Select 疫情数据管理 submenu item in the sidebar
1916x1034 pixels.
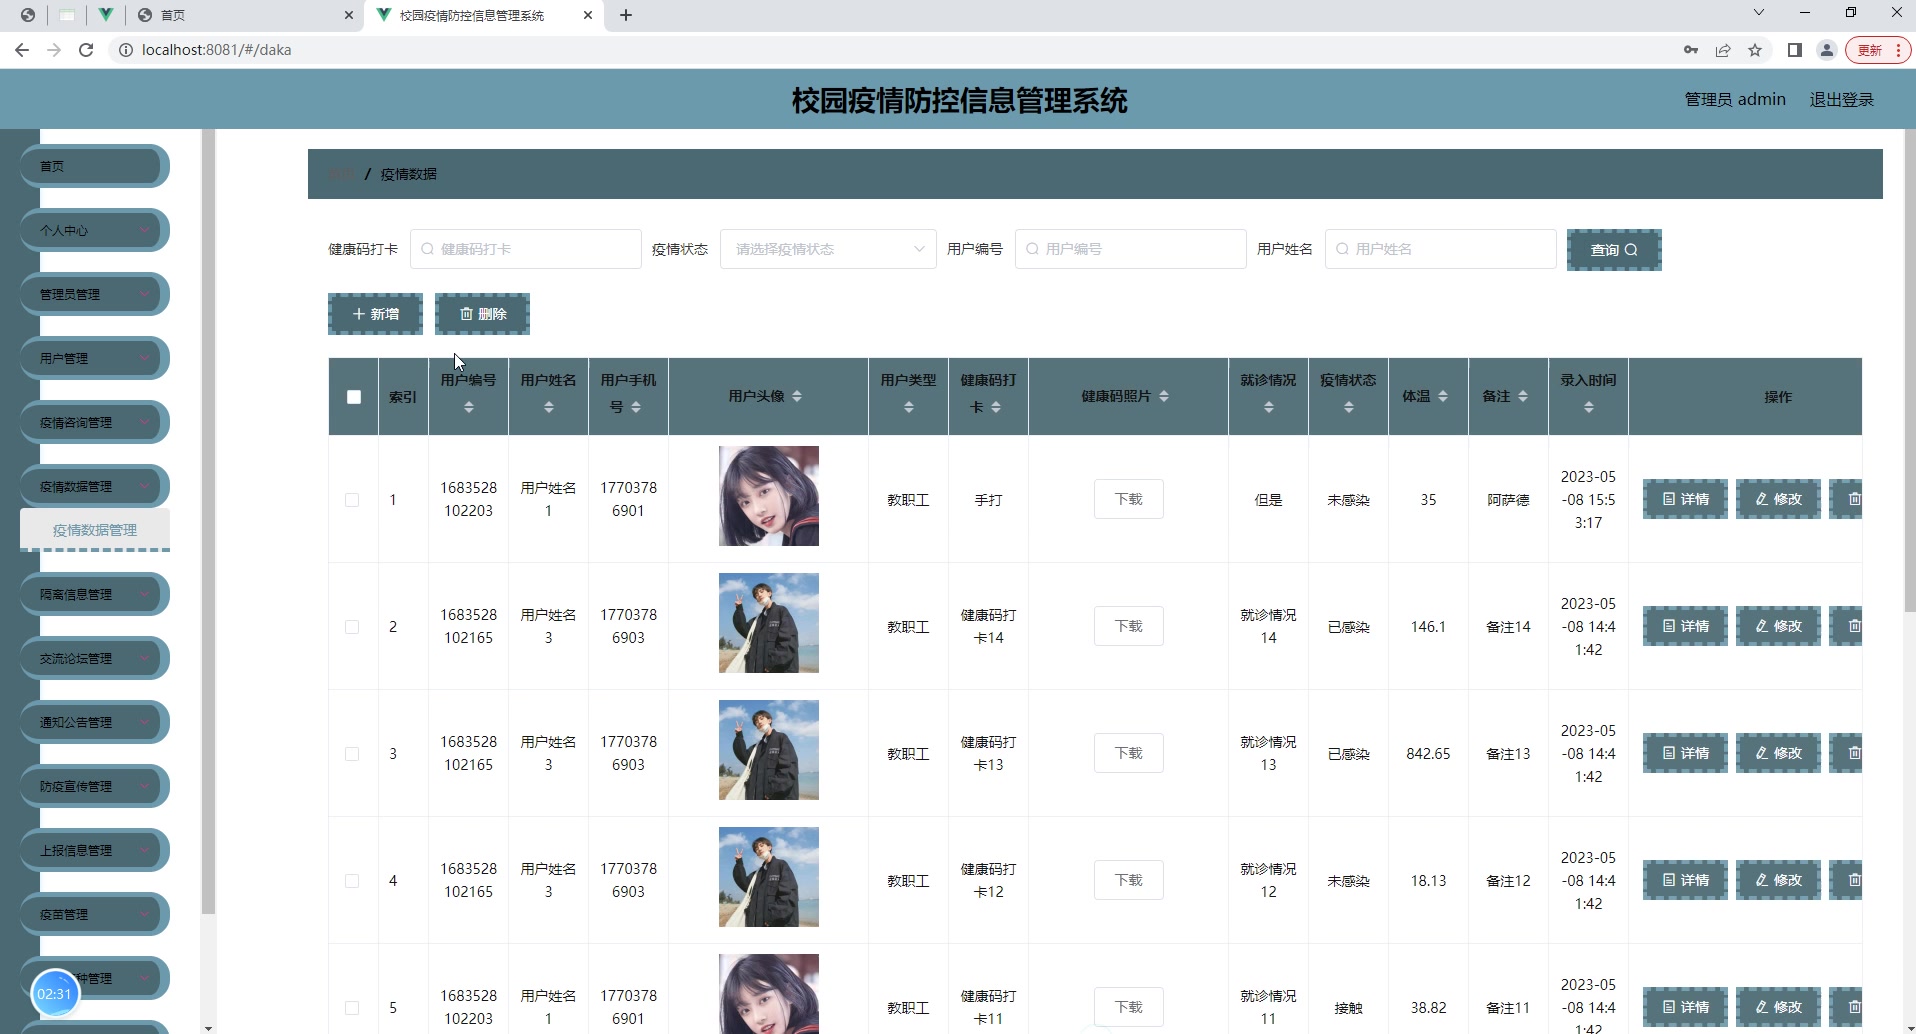96,530
